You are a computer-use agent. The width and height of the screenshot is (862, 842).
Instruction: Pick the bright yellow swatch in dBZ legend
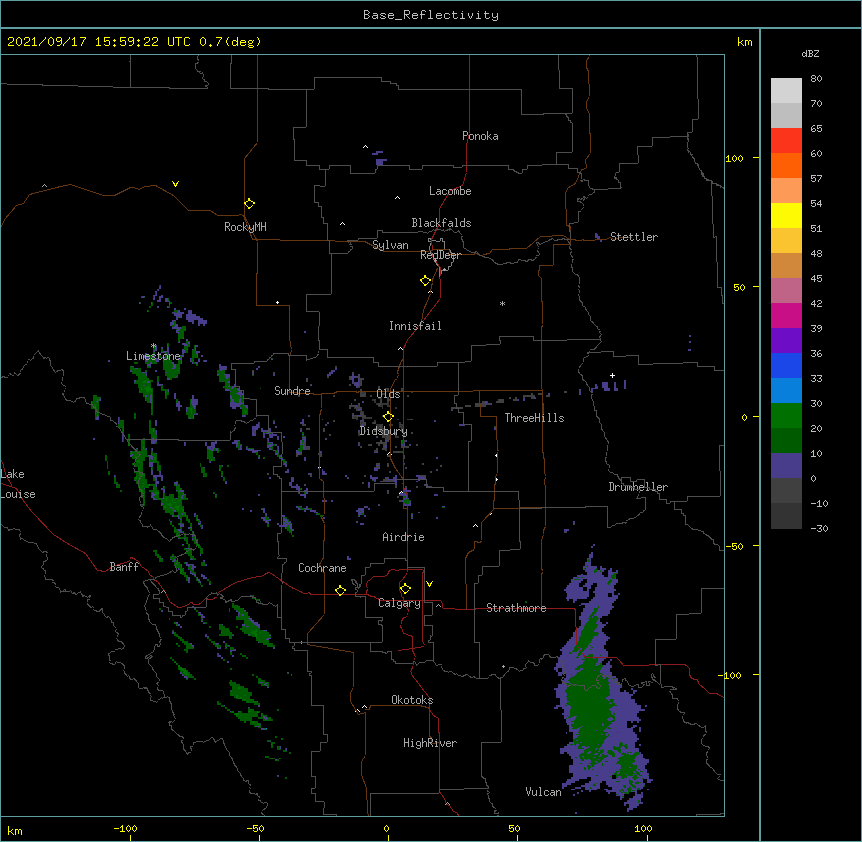coord(786,215)
